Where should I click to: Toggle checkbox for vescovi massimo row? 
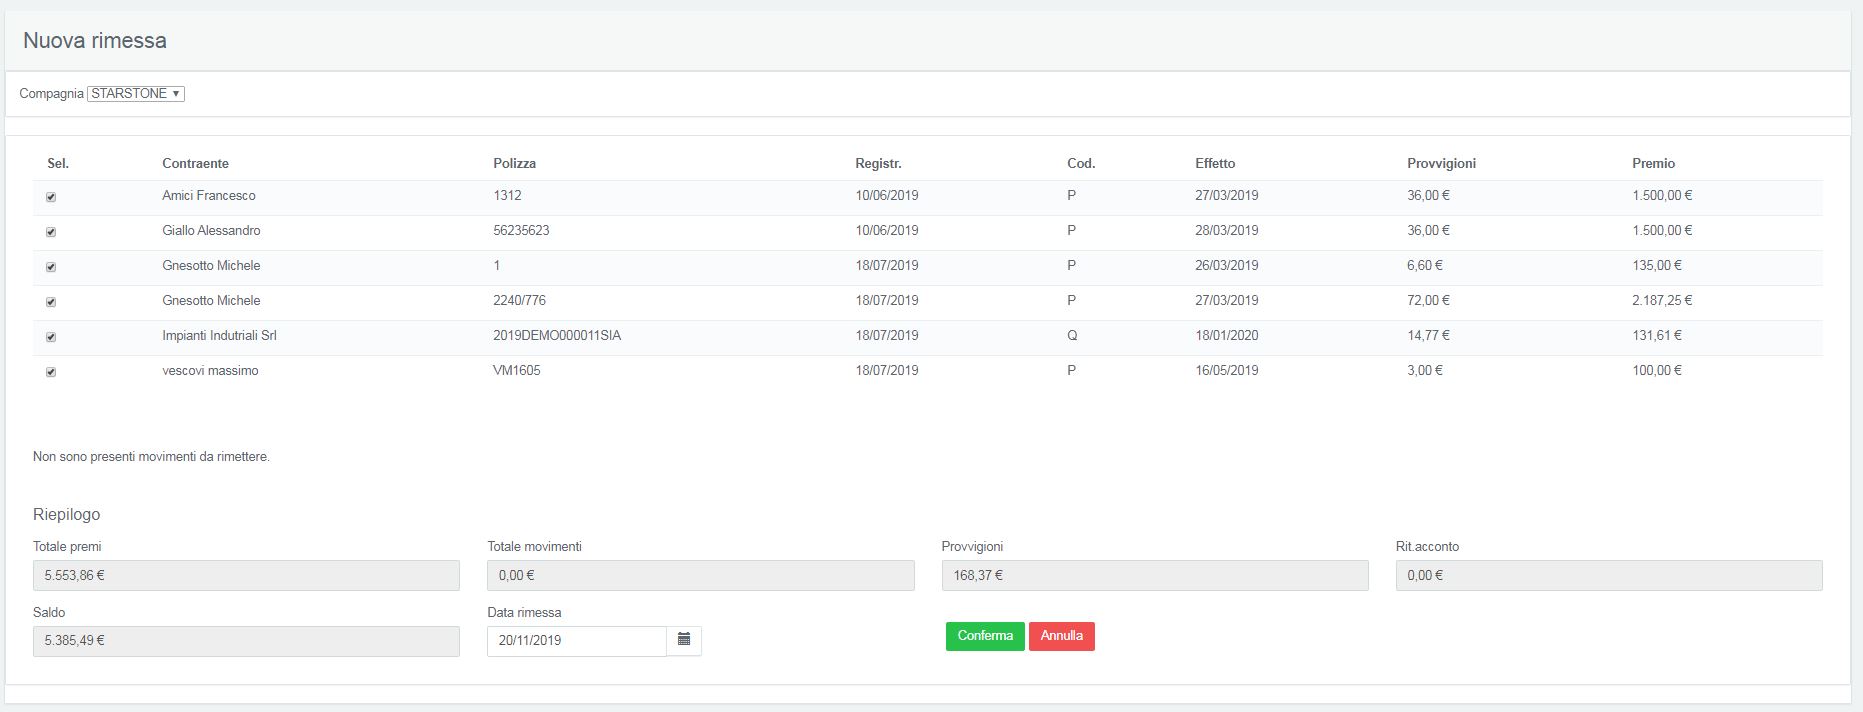(51, 372)
